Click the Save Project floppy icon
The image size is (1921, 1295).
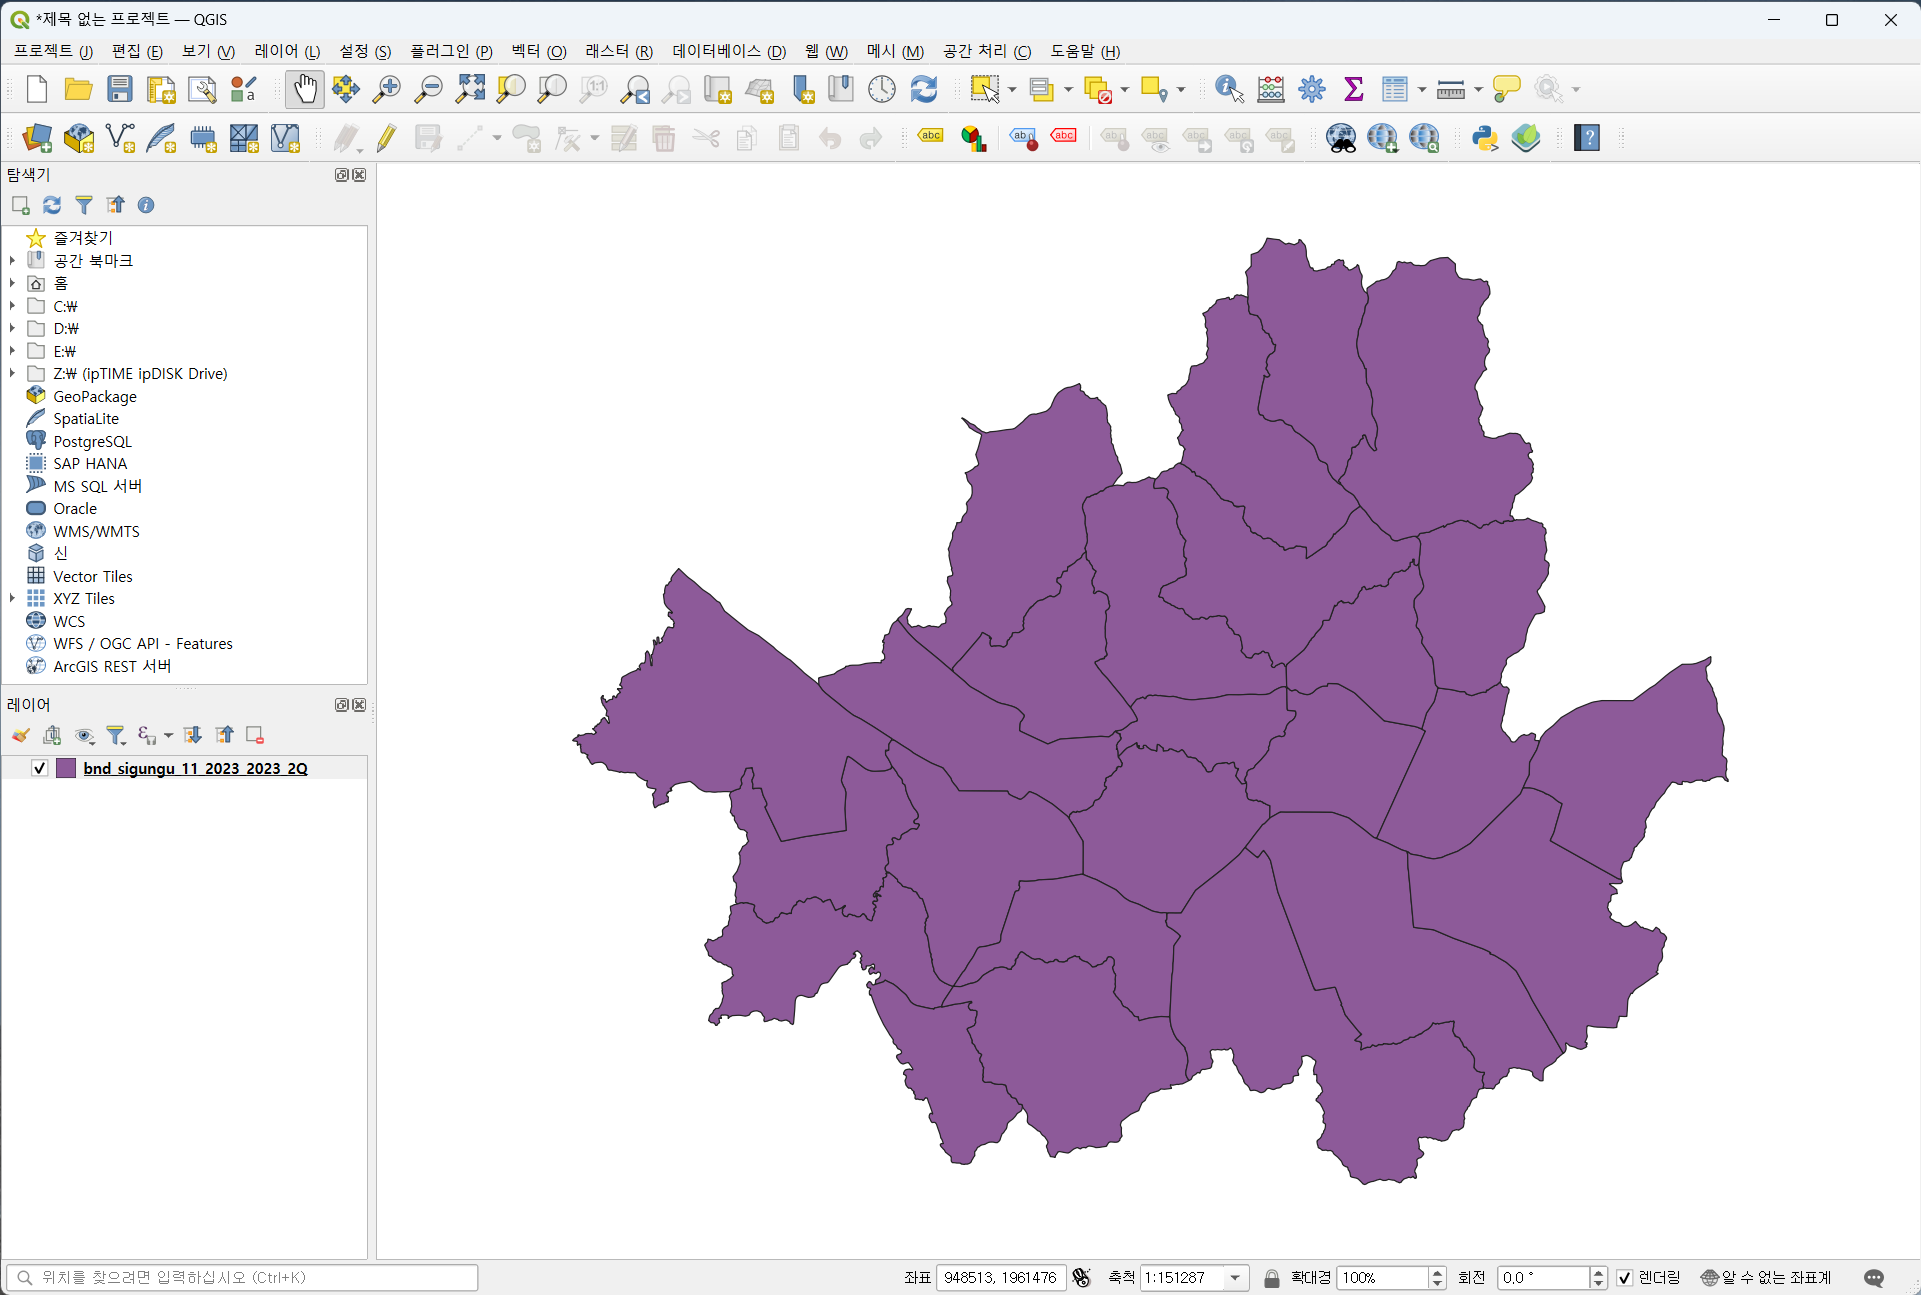[120, 89]
